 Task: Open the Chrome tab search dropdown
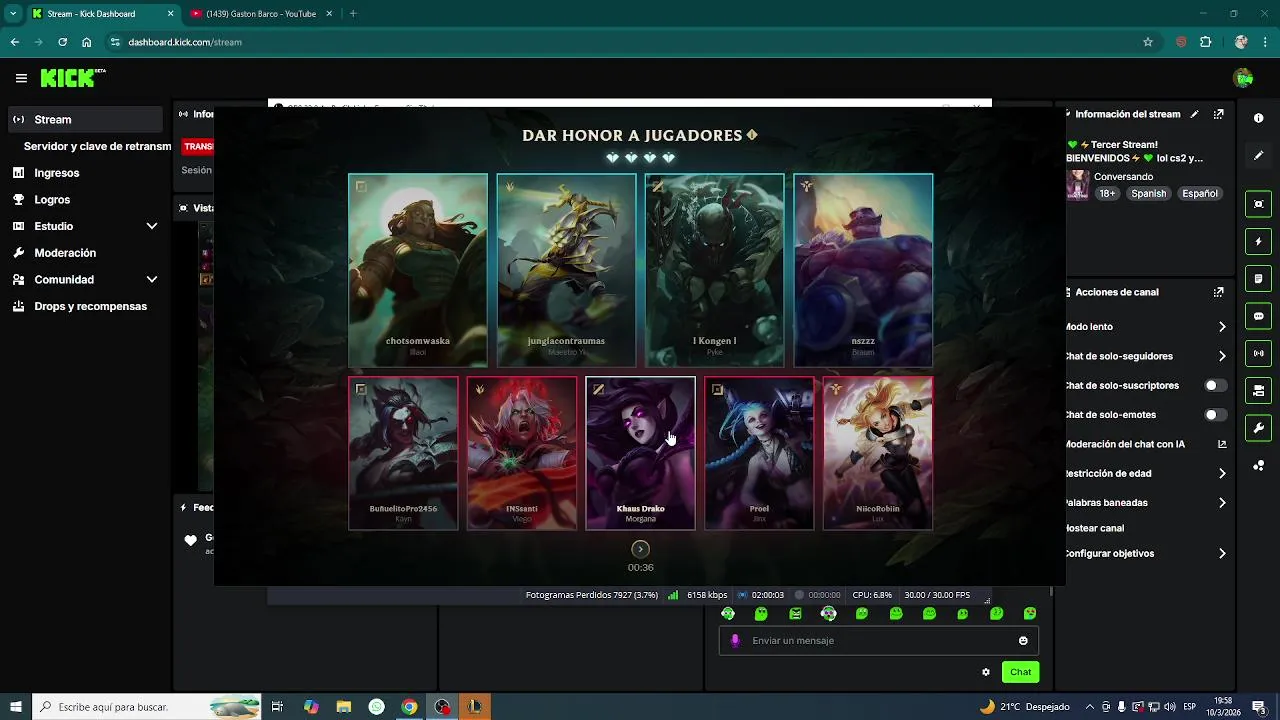tap(13, 14)
